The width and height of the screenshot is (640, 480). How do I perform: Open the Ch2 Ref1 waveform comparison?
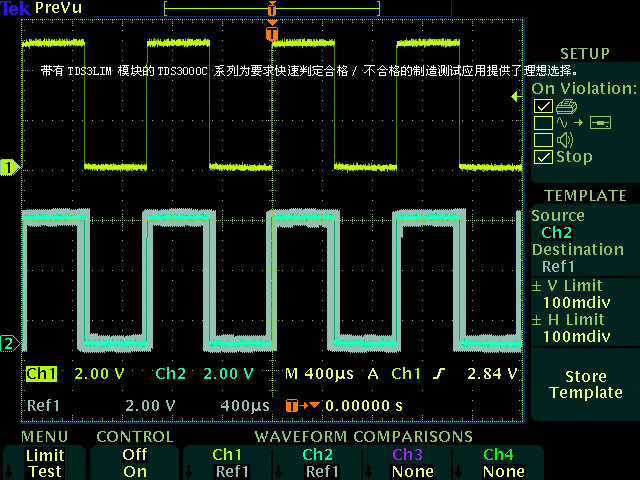[x=318, y=463]
